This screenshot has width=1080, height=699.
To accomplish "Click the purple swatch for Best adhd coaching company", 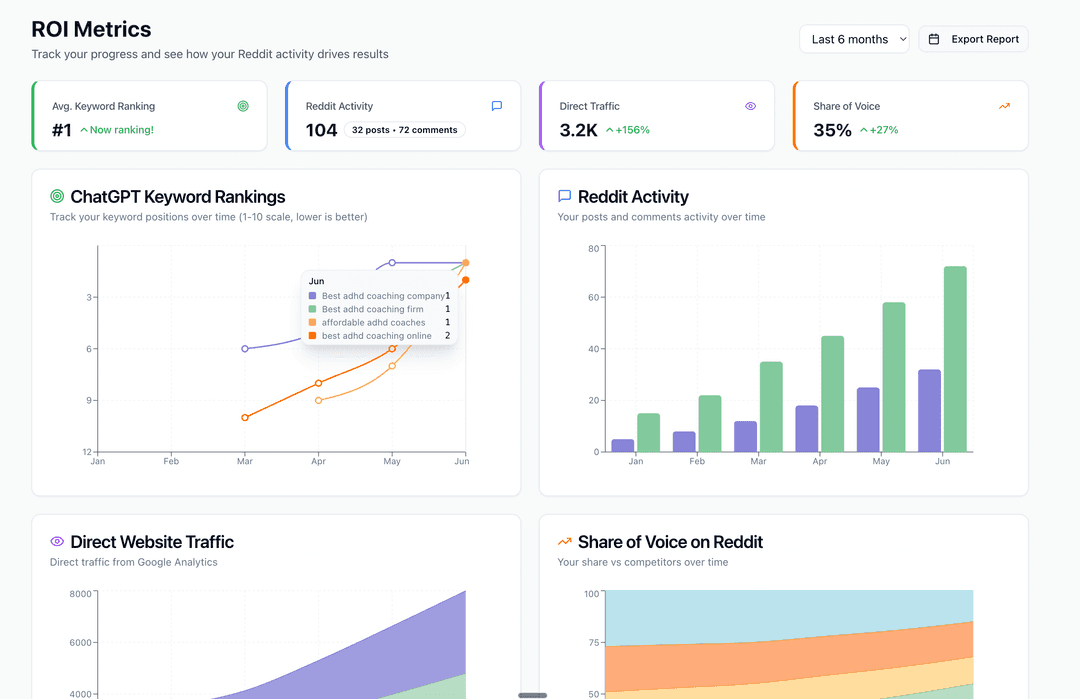I will point(312,295).
